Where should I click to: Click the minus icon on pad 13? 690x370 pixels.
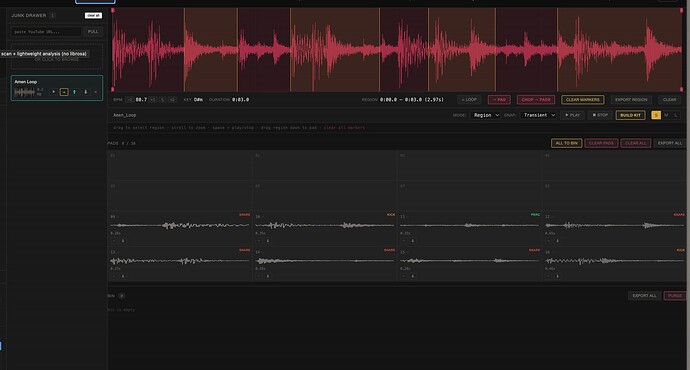(x=114, y=276)
